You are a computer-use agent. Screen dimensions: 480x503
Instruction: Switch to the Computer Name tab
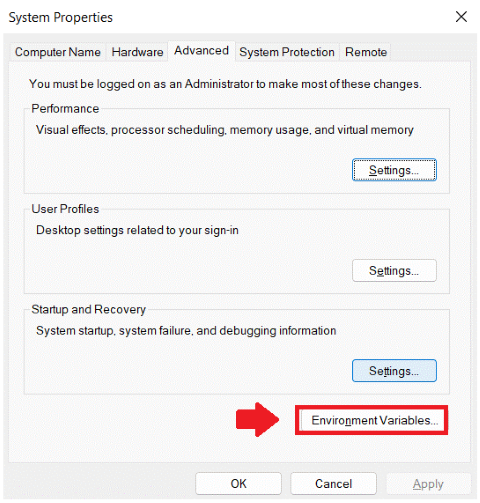pyautogui.click(x=58, y=52)
